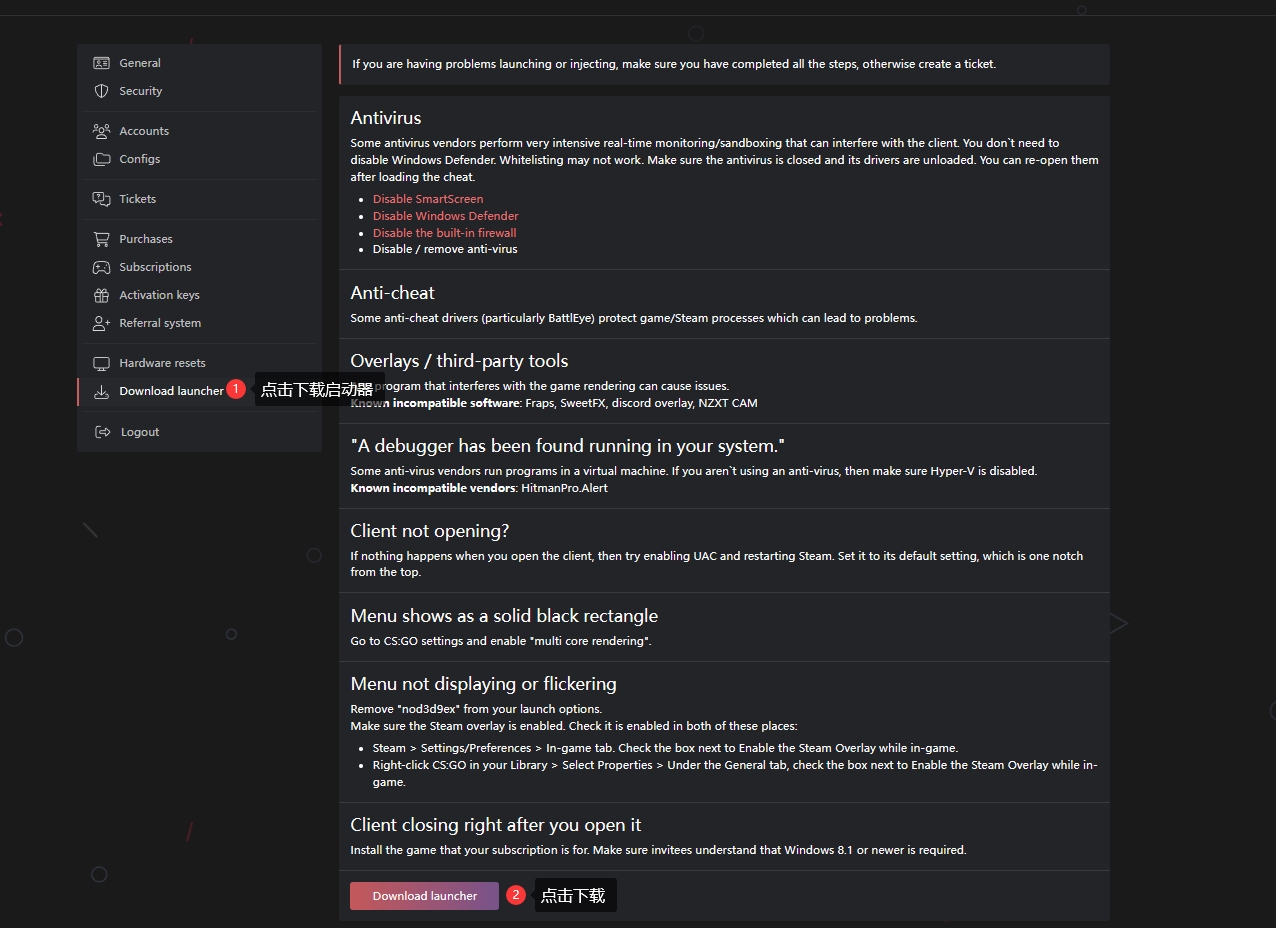Click the Purchases shopping cart icon

pyautogui.click(x=101, y=239)
